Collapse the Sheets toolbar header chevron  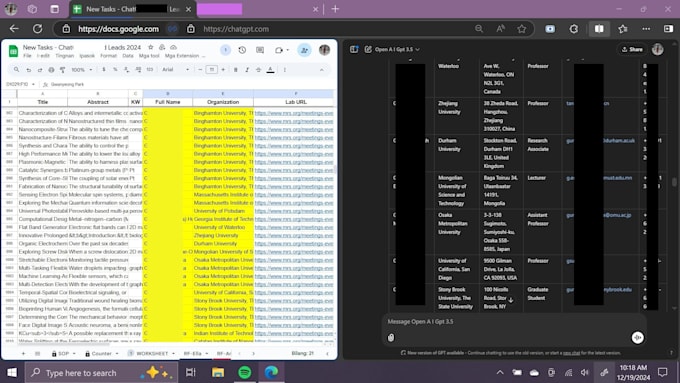pyautogui.click(x=321, y=69)
